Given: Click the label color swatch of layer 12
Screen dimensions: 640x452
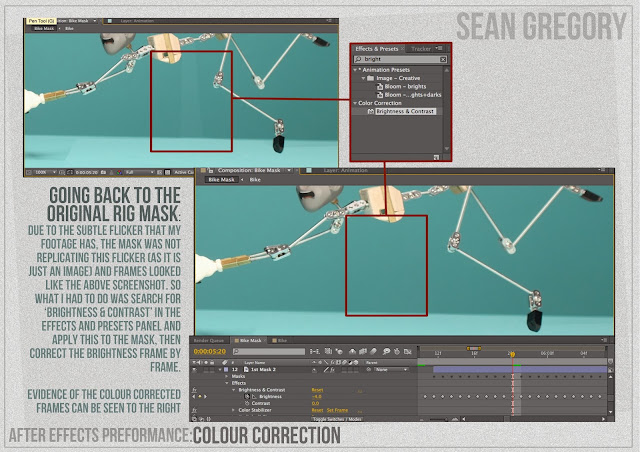Looking at the screenshot, I should 226,370.
